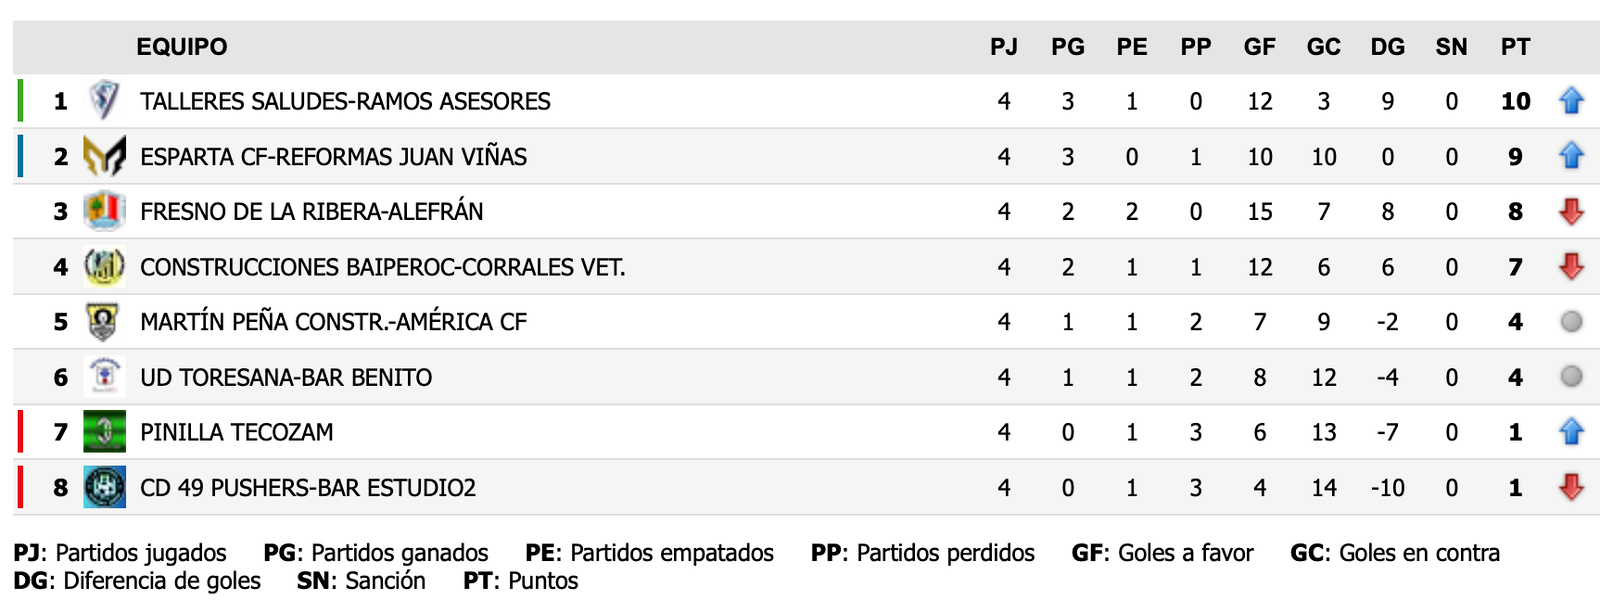
Task: Select the EQUIPO column header
Action: pos(182,47)
